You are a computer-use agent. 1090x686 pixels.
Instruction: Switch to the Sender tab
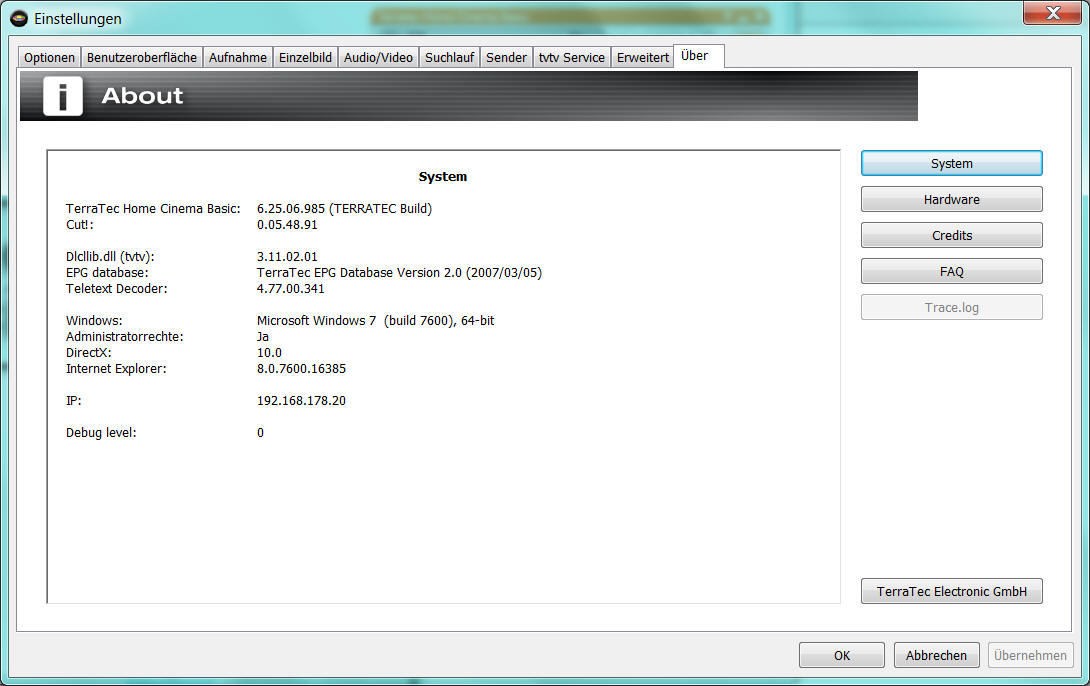(x=506, y=57)
